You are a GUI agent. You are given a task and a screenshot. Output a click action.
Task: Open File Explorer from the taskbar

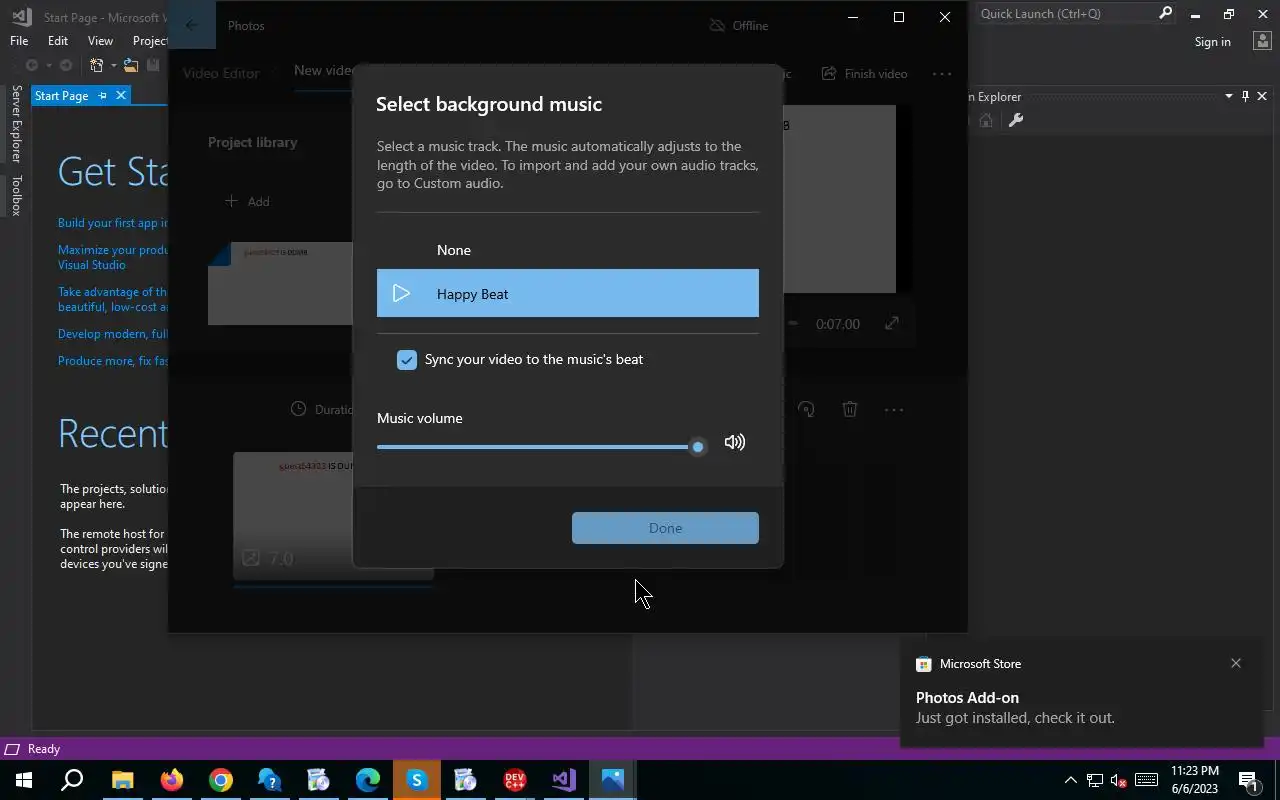click(x=122, y=780)
